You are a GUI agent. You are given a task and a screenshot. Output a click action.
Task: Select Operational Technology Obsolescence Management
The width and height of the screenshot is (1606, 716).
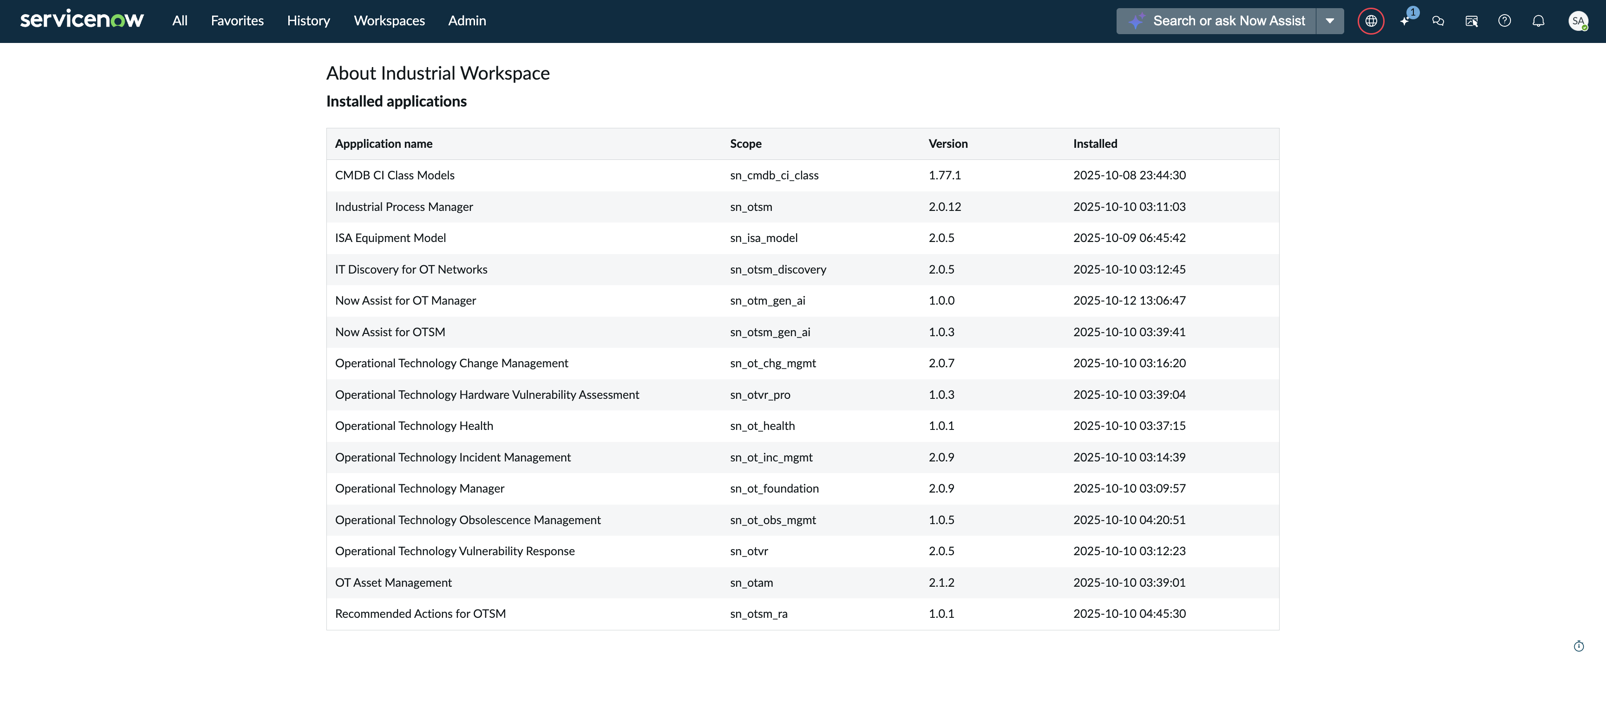pos(468,520)
